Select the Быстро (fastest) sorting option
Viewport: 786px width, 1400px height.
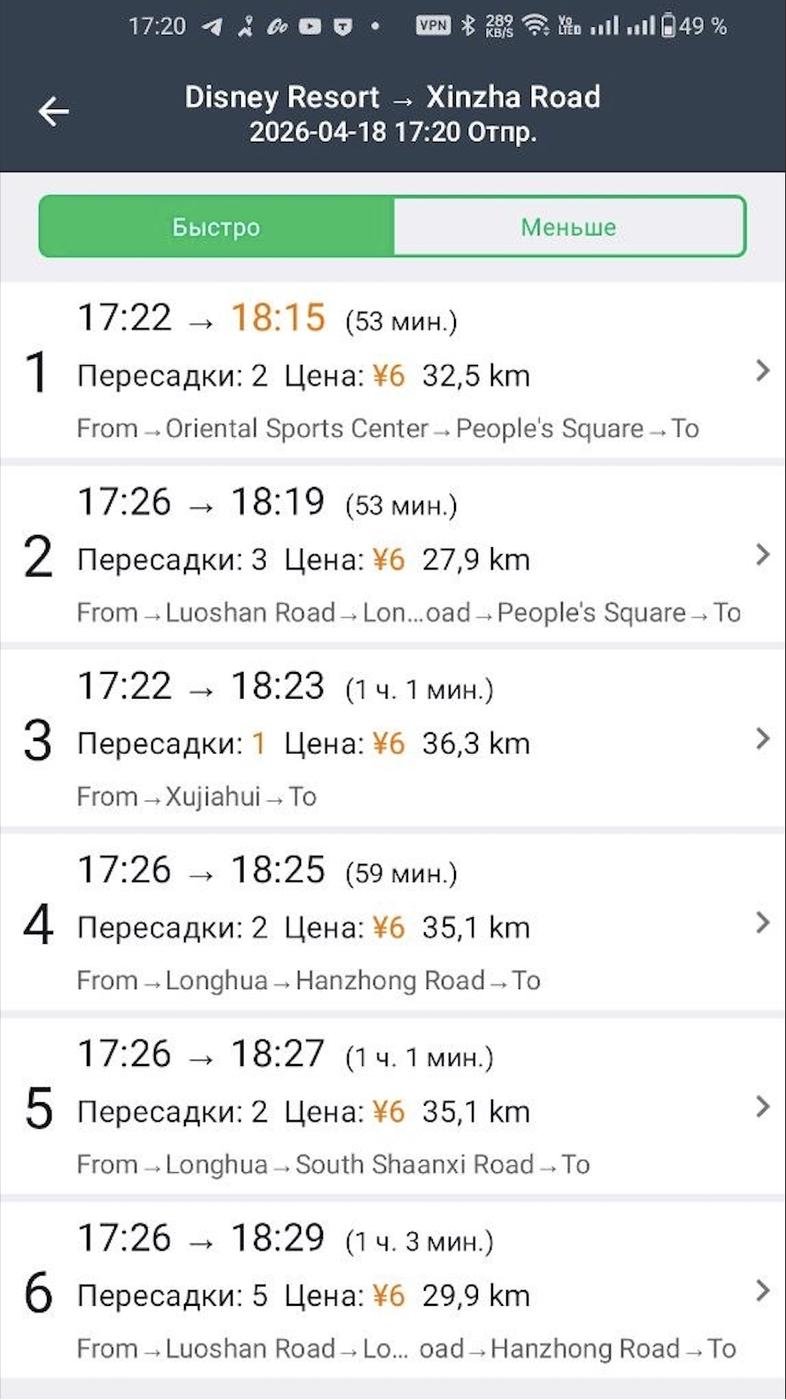click(216, 227)
